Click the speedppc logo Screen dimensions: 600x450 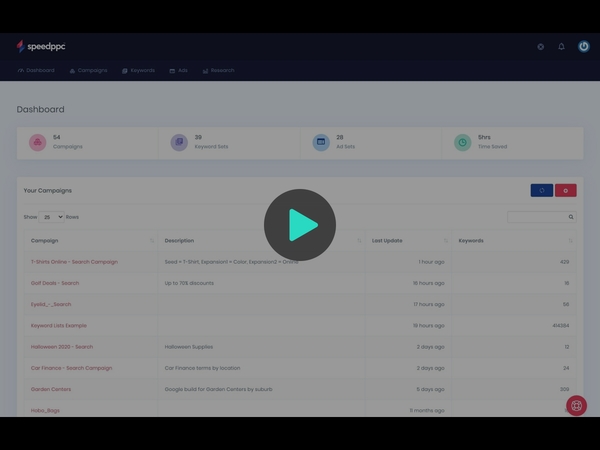(x=41, y=46)
